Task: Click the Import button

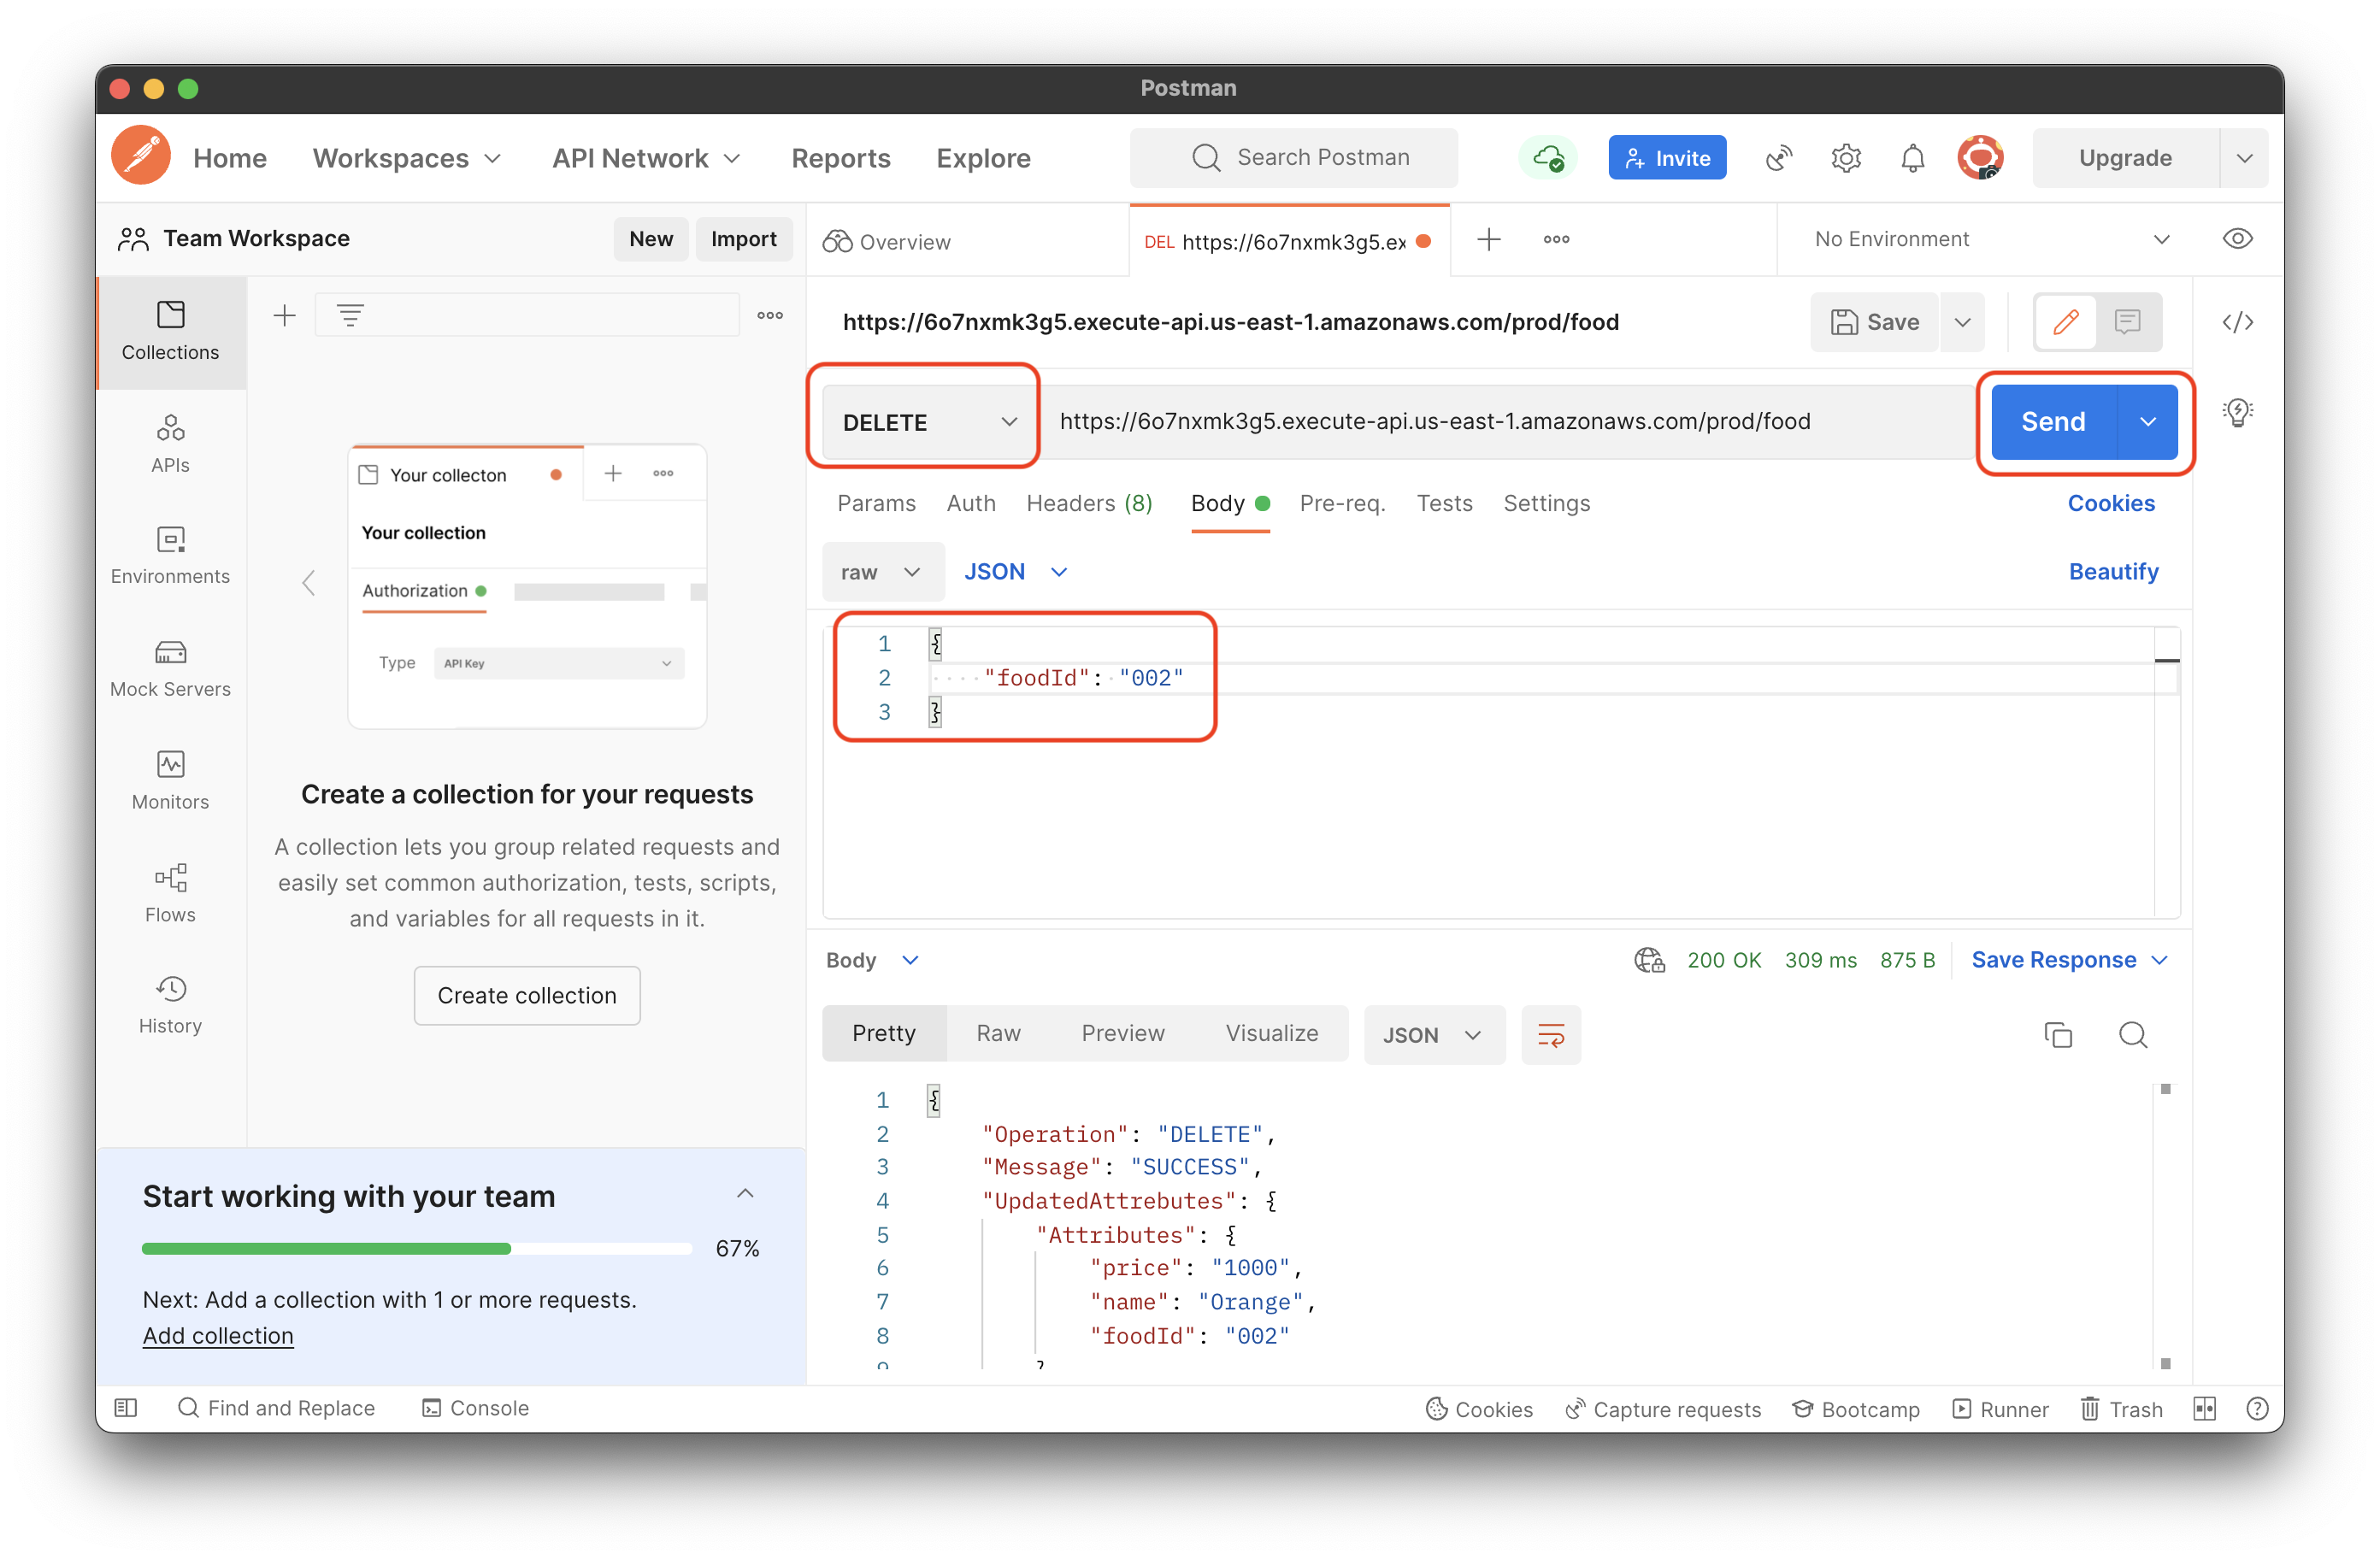Action: click(743, 239)
